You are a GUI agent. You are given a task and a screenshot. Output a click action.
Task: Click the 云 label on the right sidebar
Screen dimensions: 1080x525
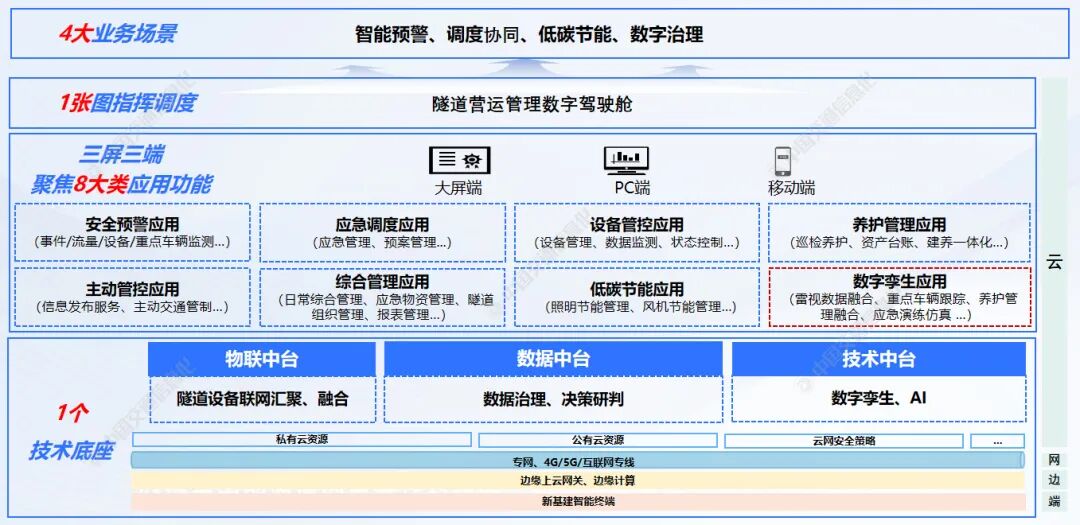(x=1055, y=262)
